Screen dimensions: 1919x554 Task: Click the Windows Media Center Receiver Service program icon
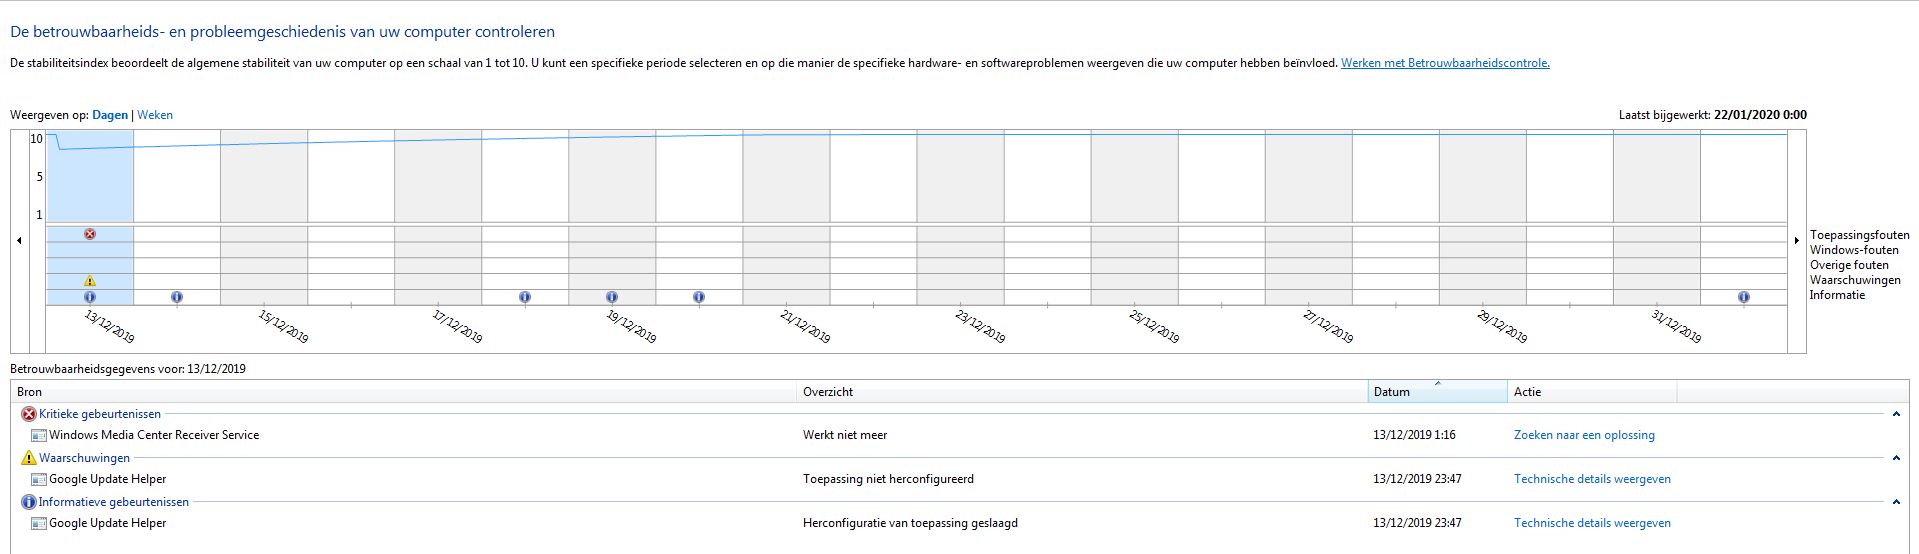(x=39, y=436)
